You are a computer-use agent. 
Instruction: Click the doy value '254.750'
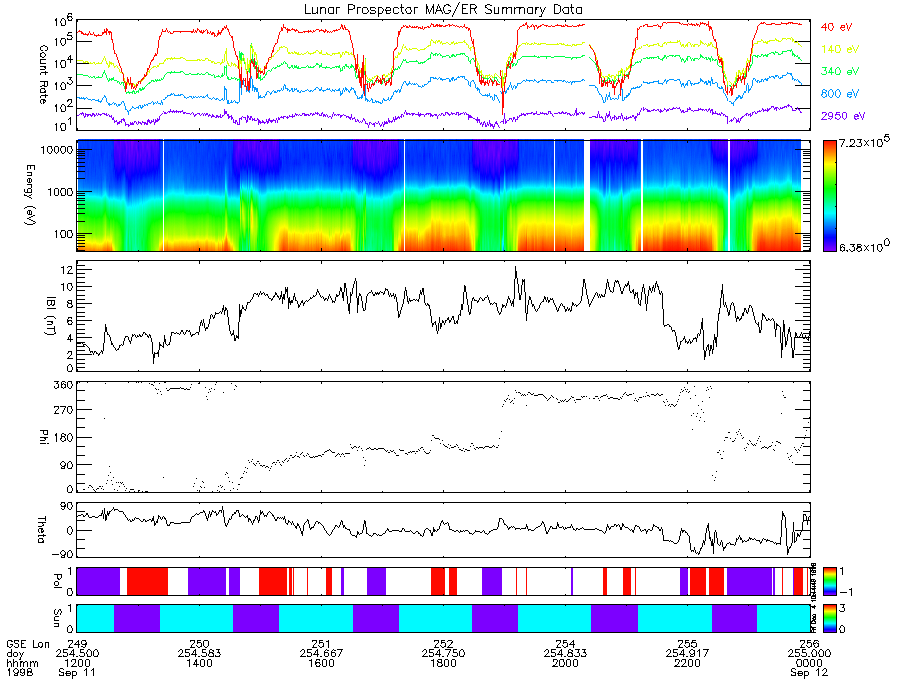coord(444,654)
